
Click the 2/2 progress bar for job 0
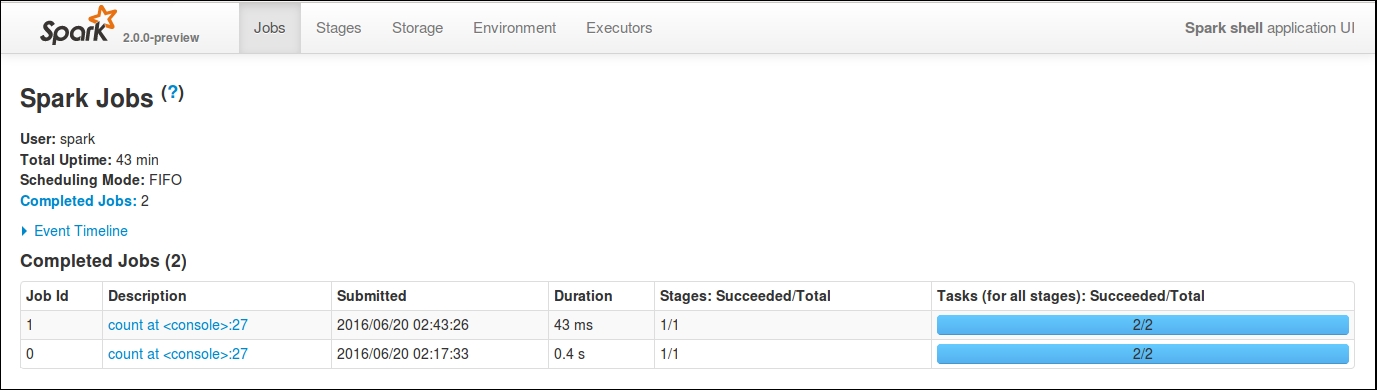tap(1142, 354)
